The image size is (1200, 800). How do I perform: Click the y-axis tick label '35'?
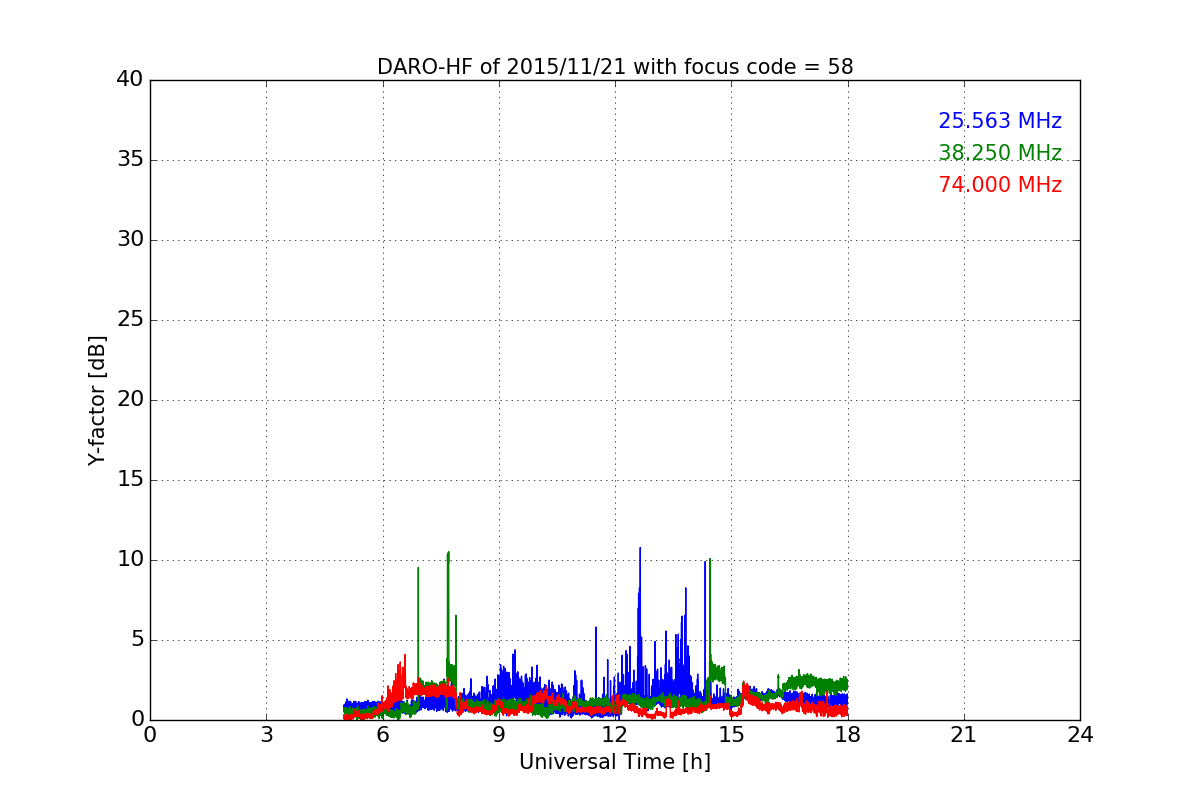pos(130,160)
